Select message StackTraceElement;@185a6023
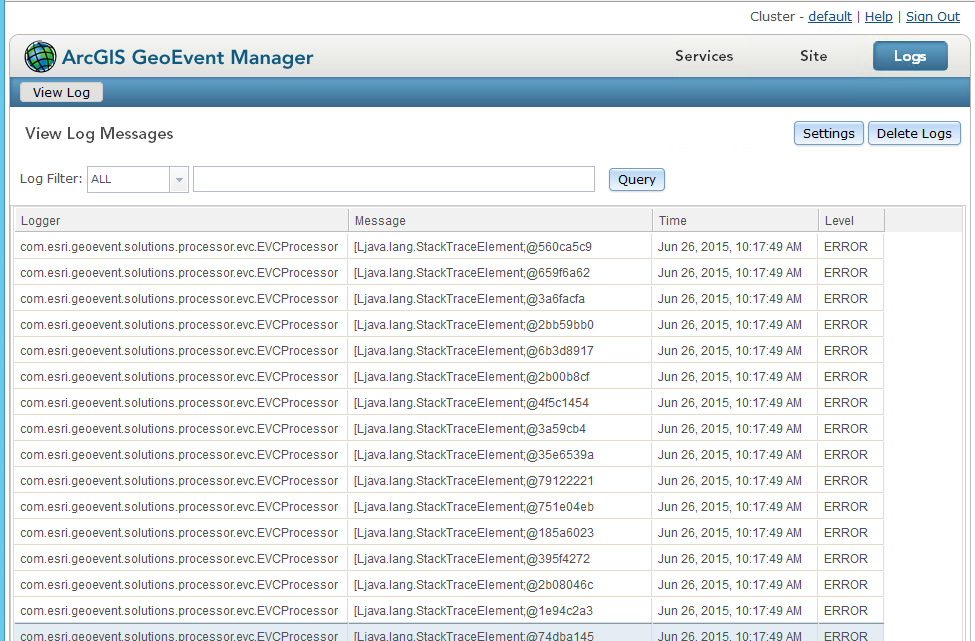975x641 pixels. point(474,534)
